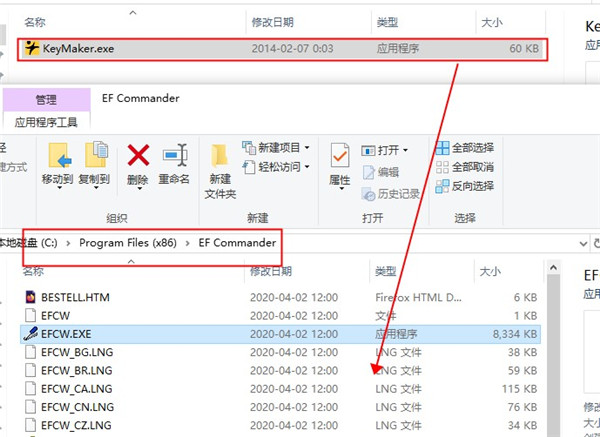Viewport: 600px width, 437px height.
Task: Open address bar history dropdown arrow
Action: pyautogui.click(x=584, y=243)
